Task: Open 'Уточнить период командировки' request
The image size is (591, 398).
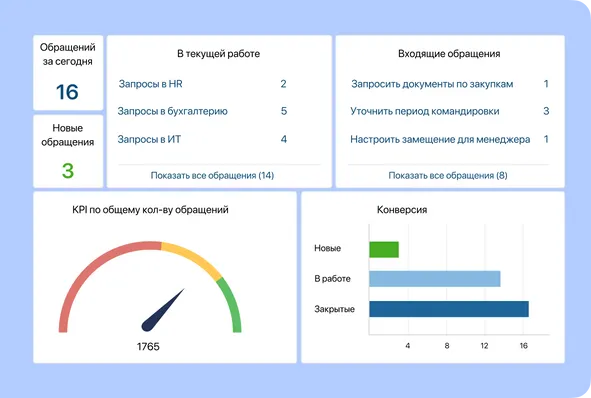Action: tap(425, 111)
